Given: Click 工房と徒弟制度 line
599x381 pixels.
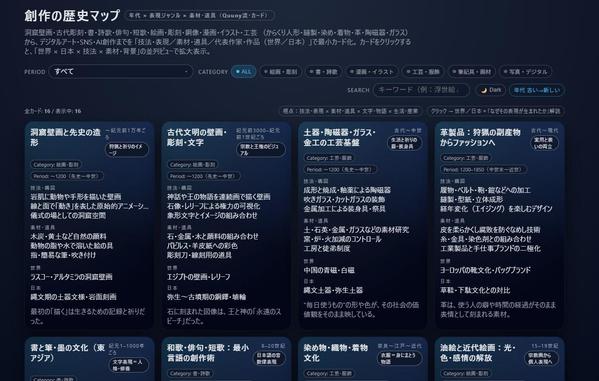Looking at the screenshot, I should tap(327, 249).
